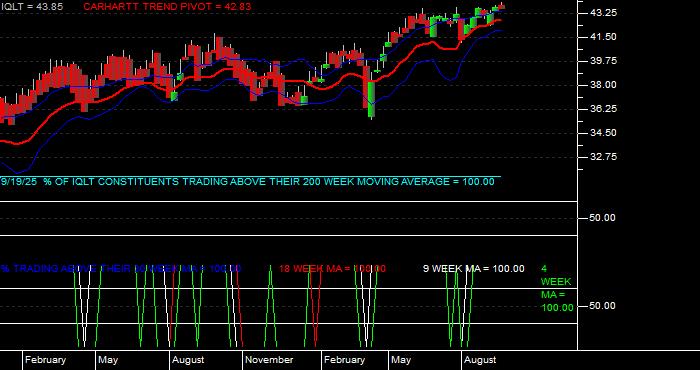This screenshot has width=700, height=370.
Task: Click the second May date marker
Action: (x=401, y=360)
